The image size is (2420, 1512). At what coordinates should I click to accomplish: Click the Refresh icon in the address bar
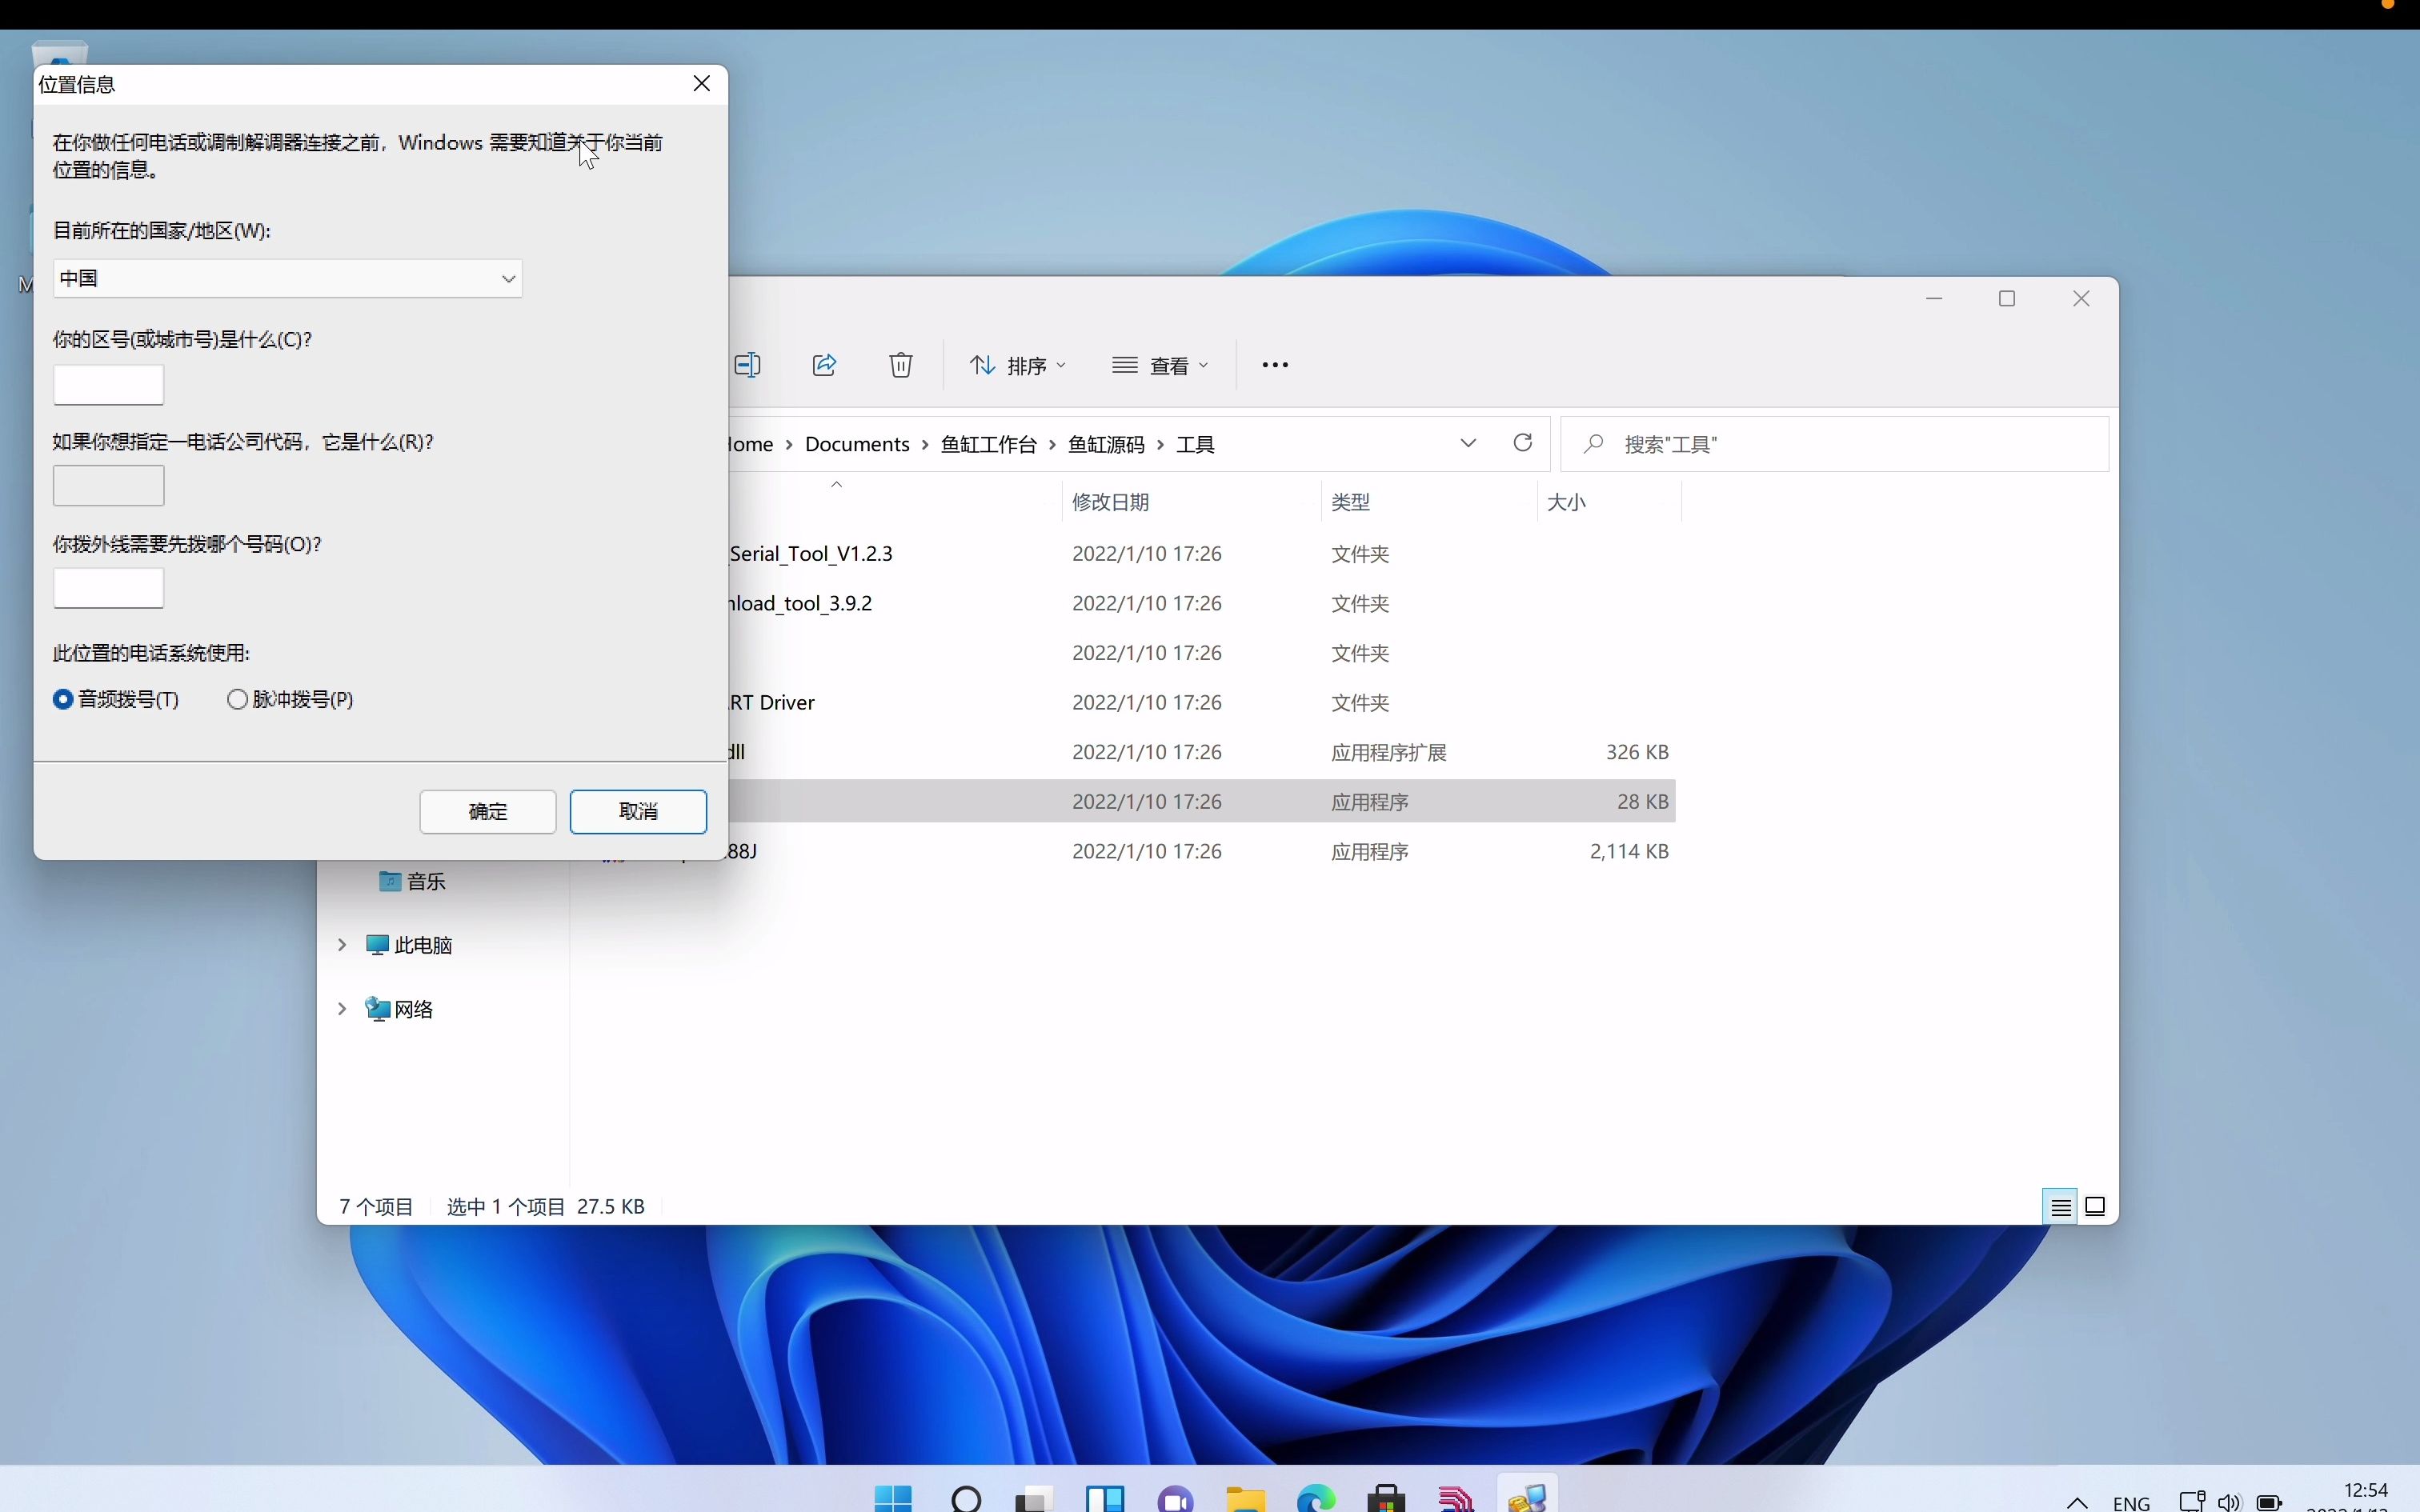coord(1521,443)
